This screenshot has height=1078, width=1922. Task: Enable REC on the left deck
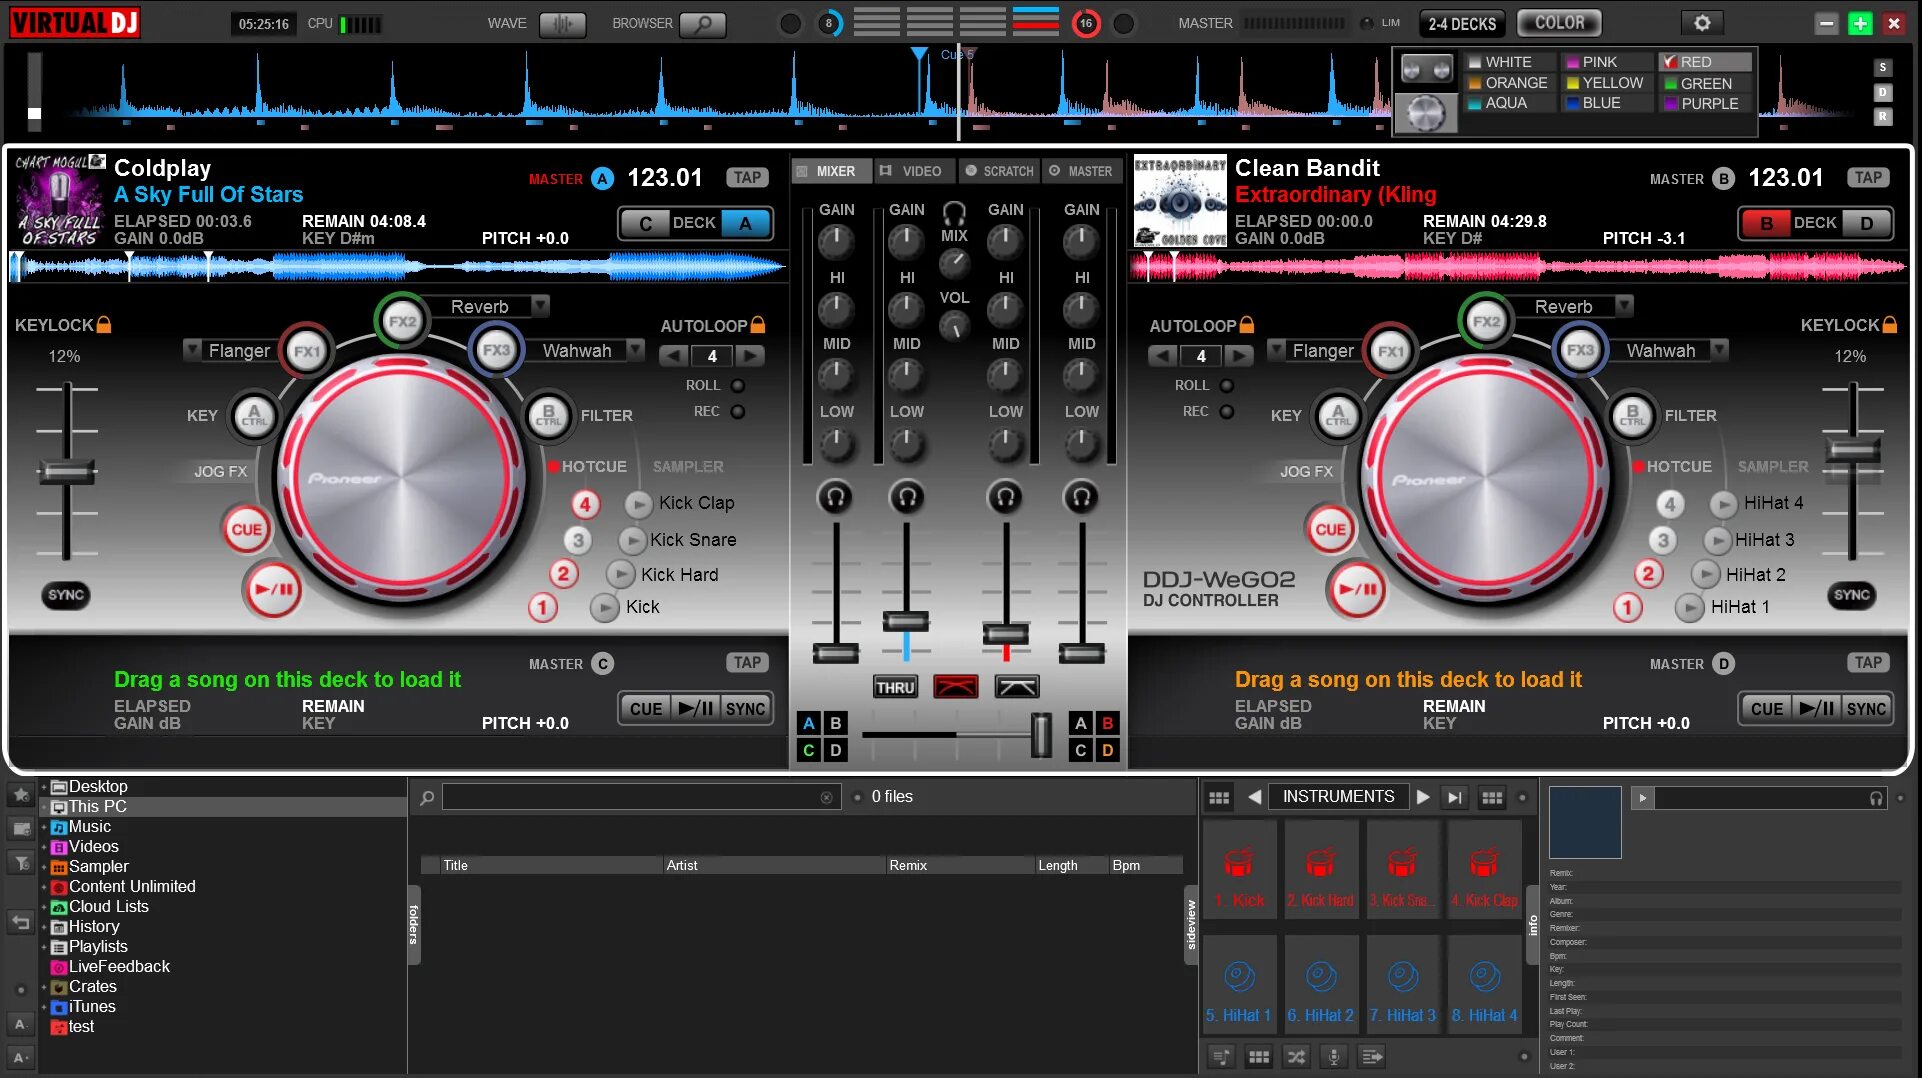click(x=738, y=412)
